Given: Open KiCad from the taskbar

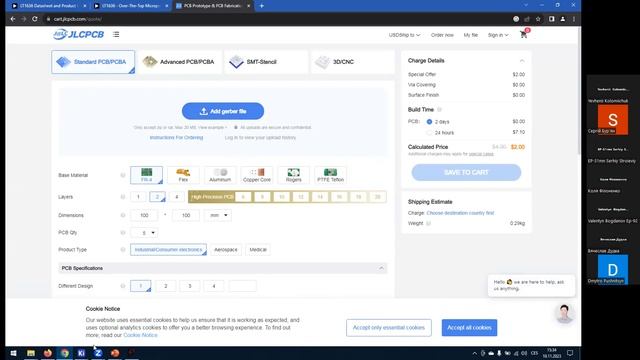Looking at the screenshot, I should point(81,353).
